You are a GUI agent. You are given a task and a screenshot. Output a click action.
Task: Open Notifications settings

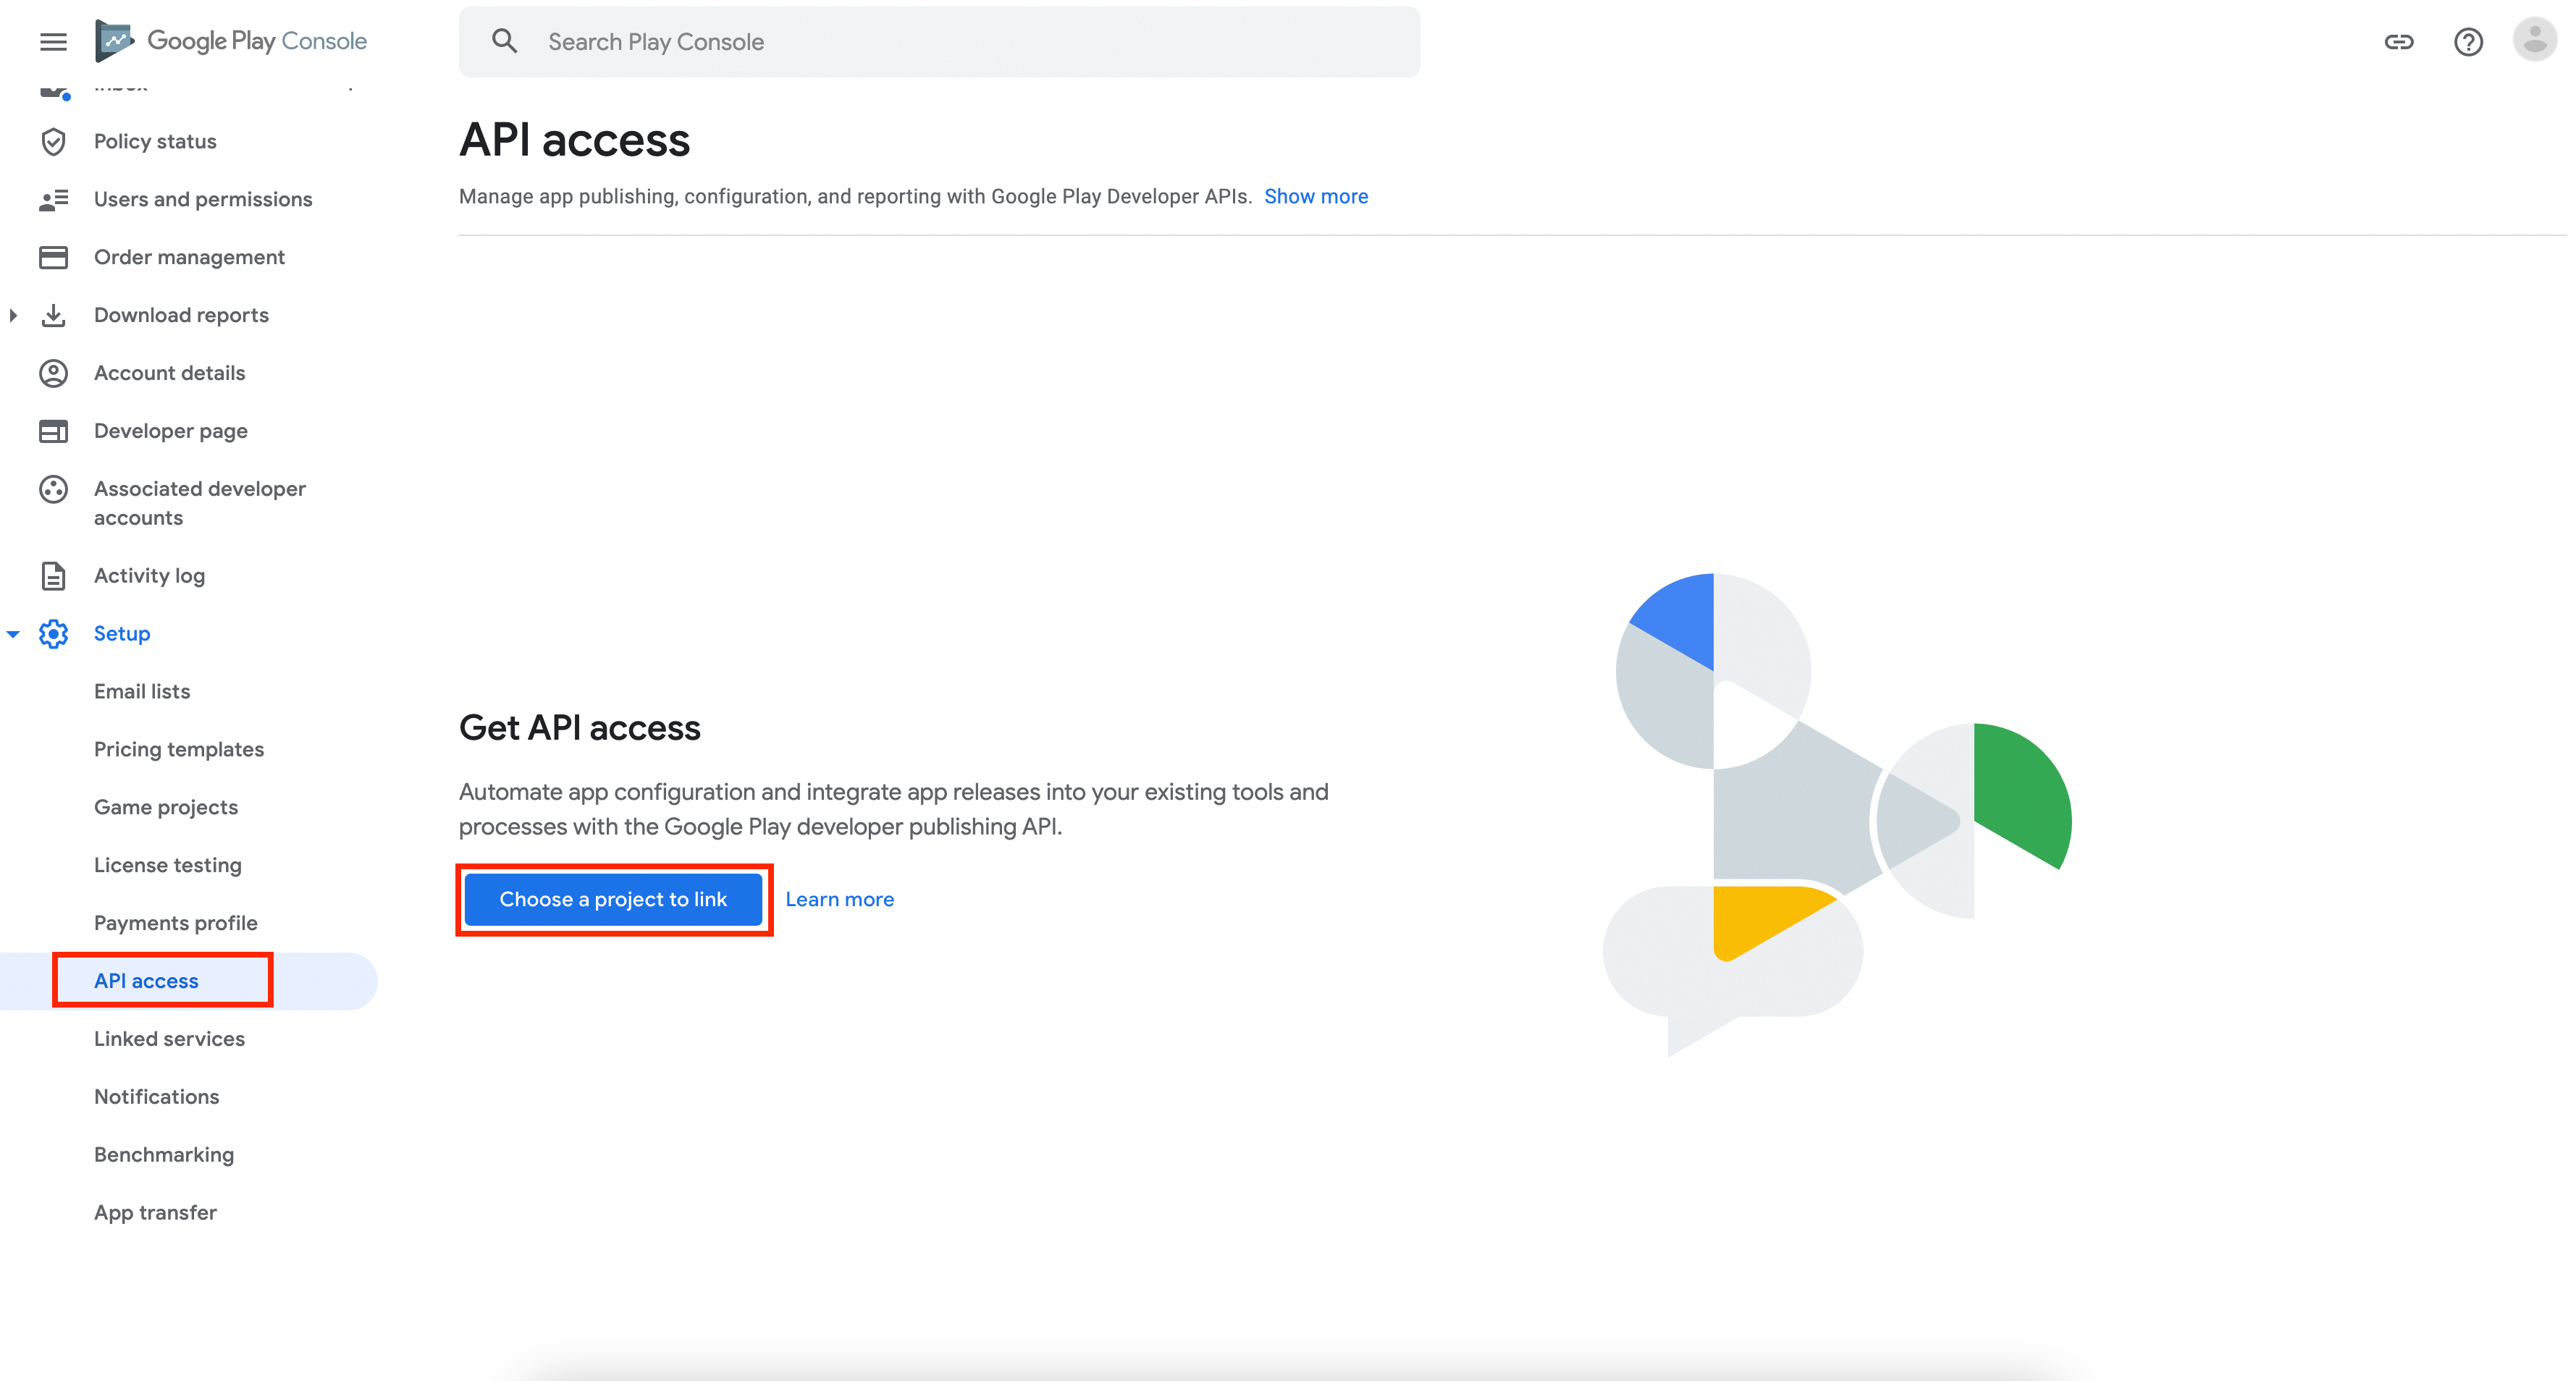tap(157, 1097)
